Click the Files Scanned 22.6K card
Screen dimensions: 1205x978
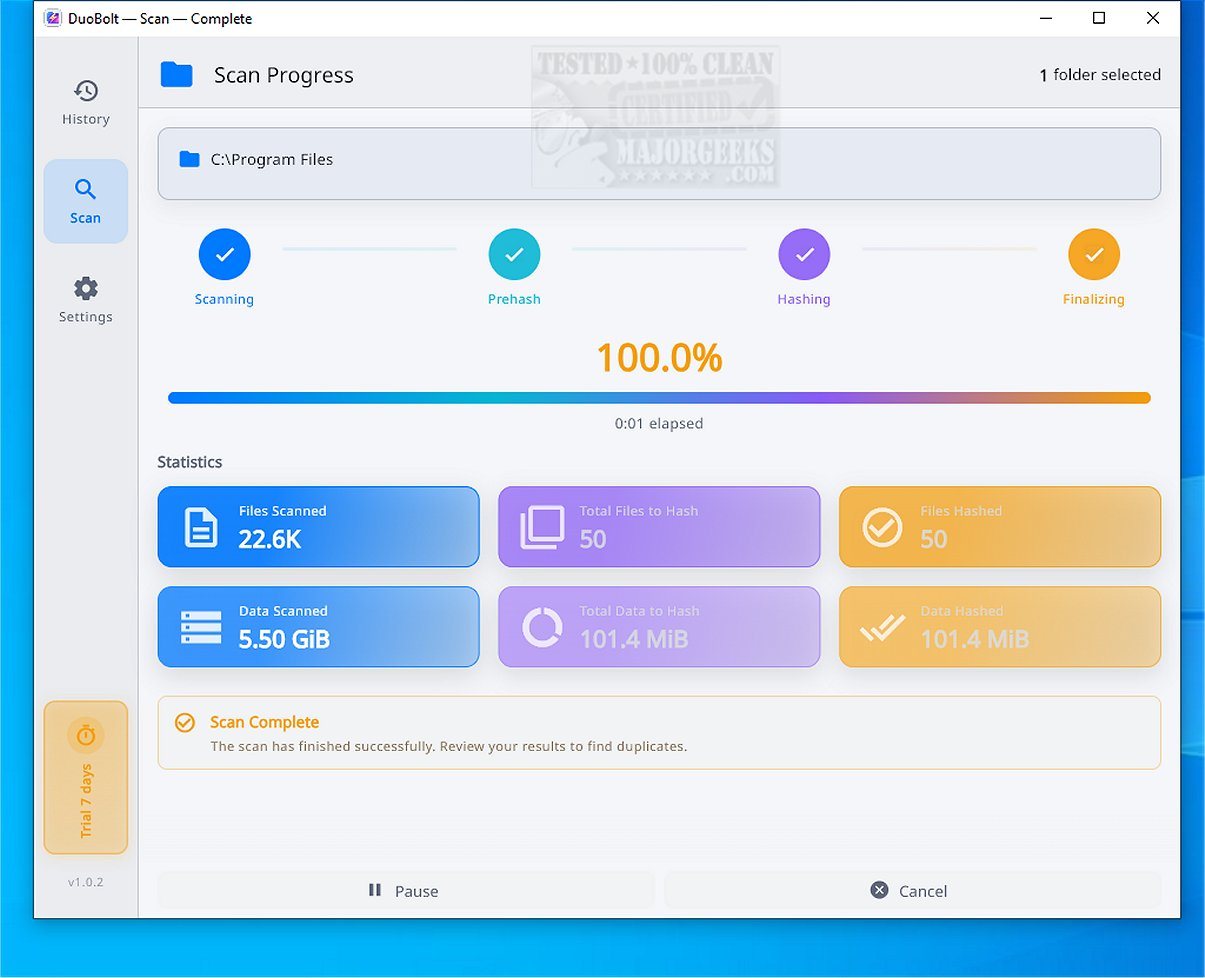pos(319,527)
